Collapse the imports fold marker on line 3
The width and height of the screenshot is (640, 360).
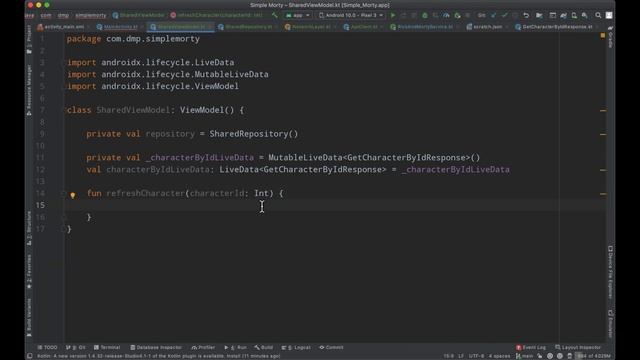pyautogui.click(x=63, y=63)
